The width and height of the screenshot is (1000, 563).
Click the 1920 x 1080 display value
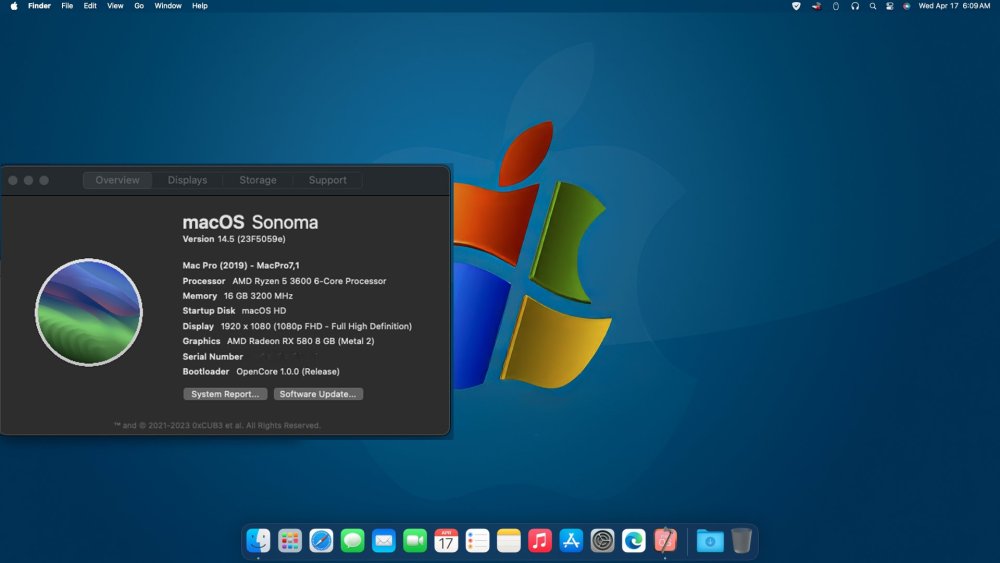tap(316, 326)
